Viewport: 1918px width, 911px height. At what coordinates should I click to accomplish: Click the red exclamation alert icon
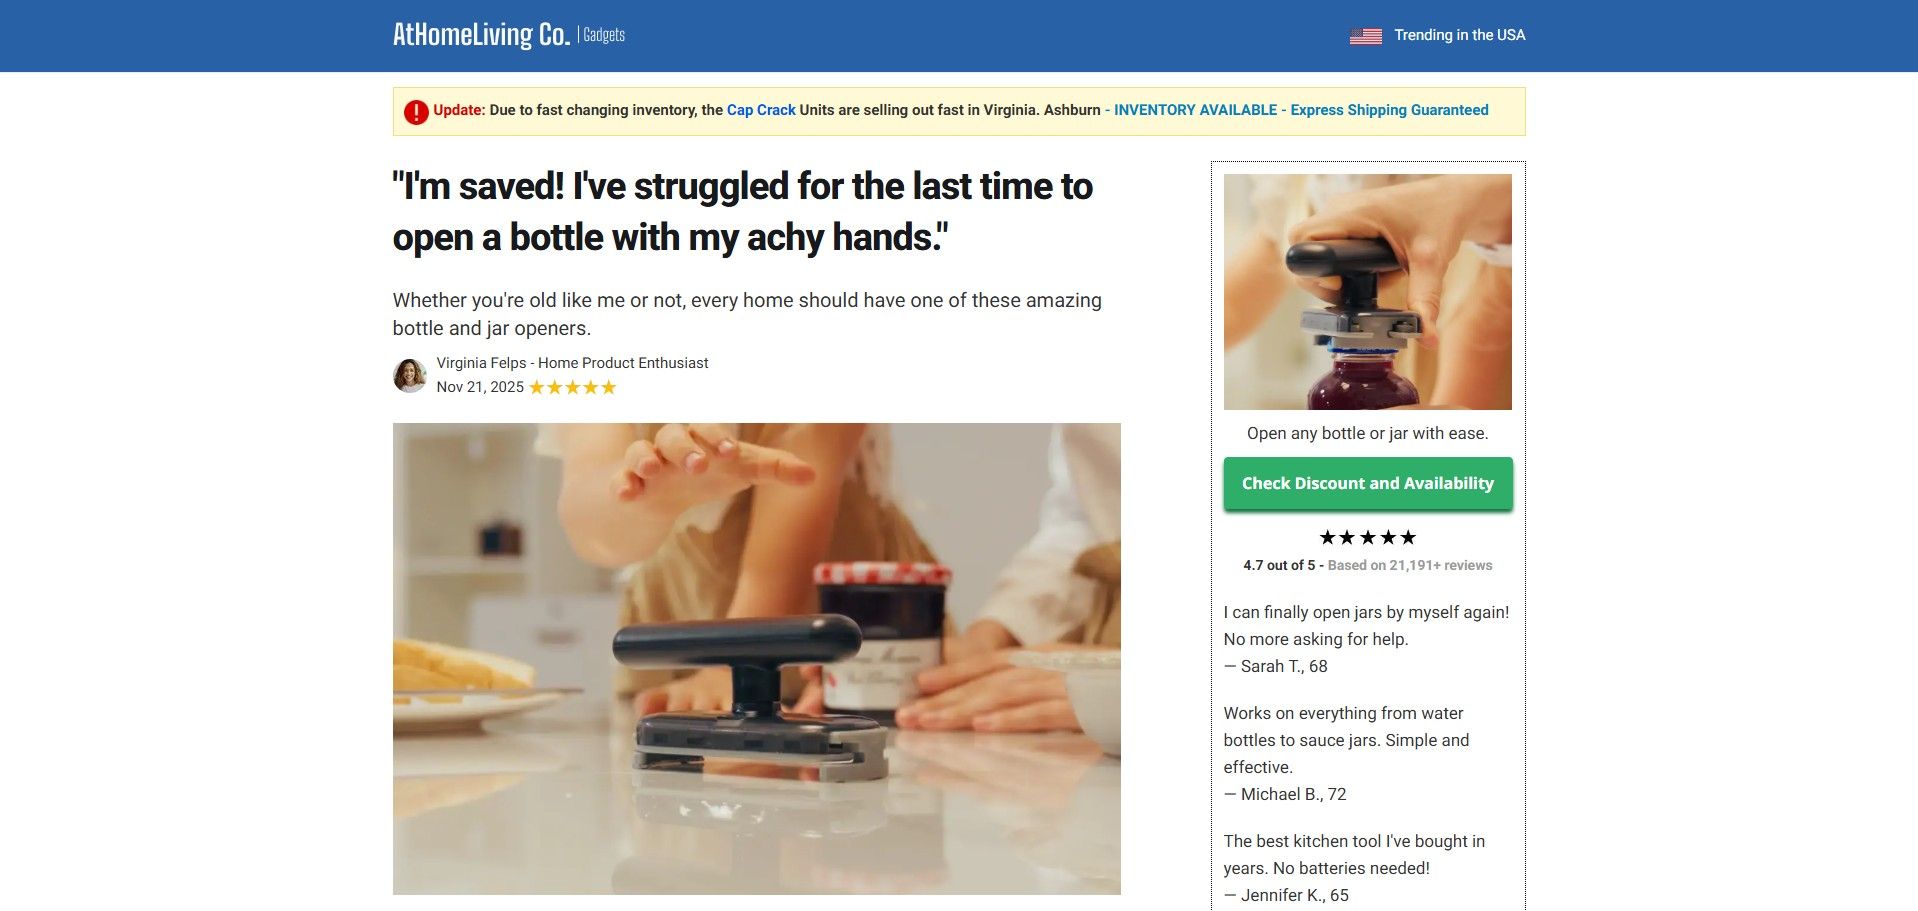416,112
